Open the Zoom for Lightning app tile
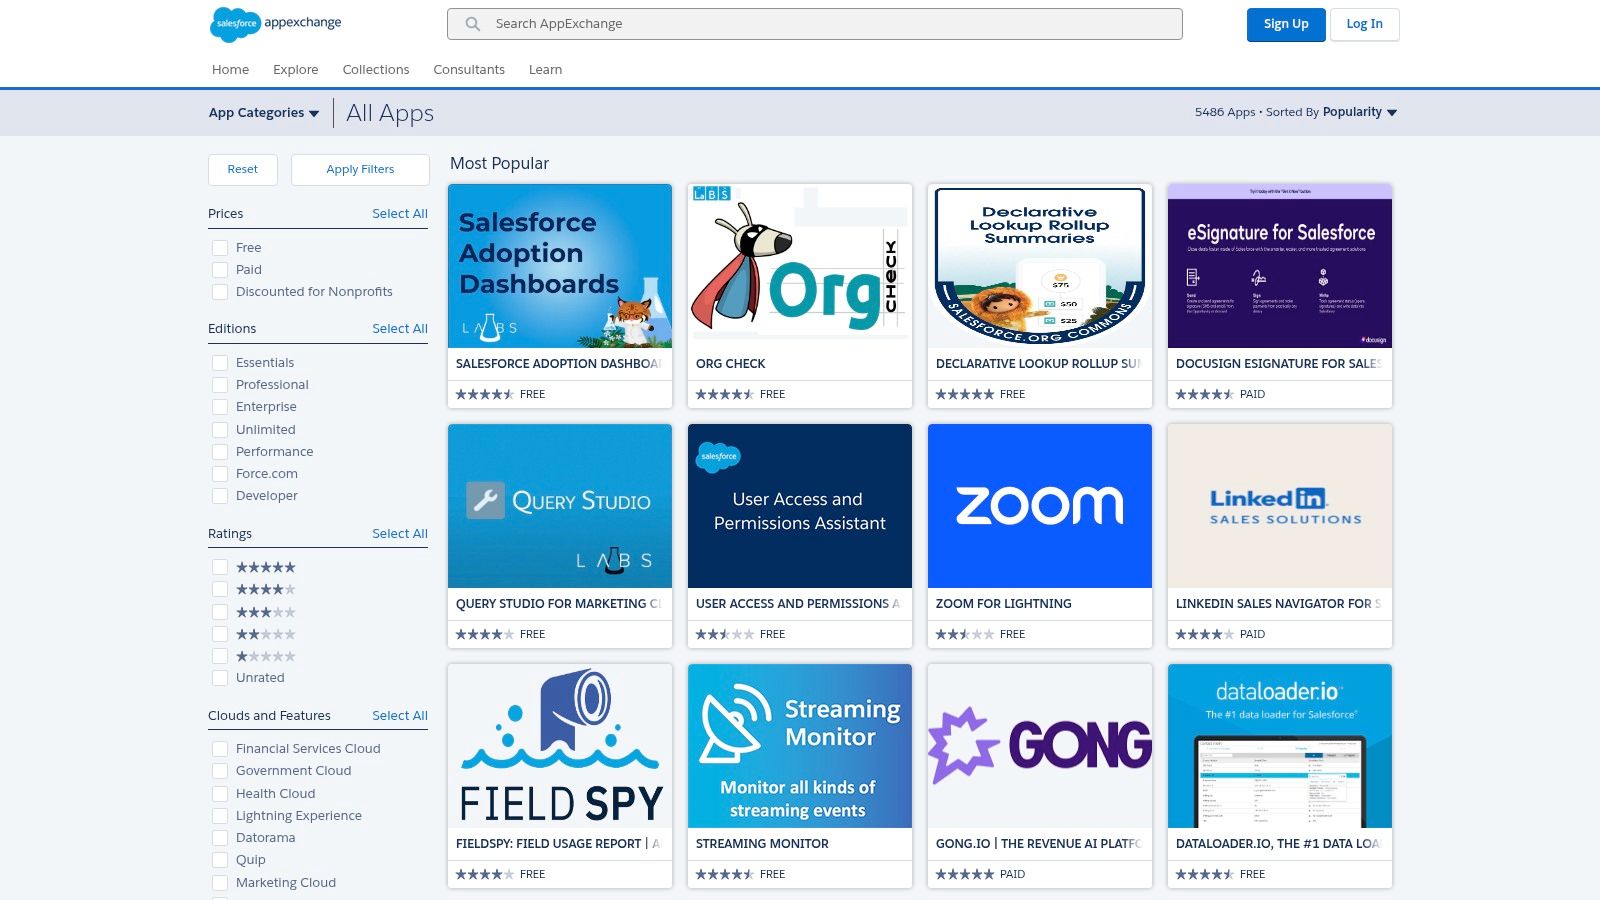 pyautogui.click(x=1040, y=505)
